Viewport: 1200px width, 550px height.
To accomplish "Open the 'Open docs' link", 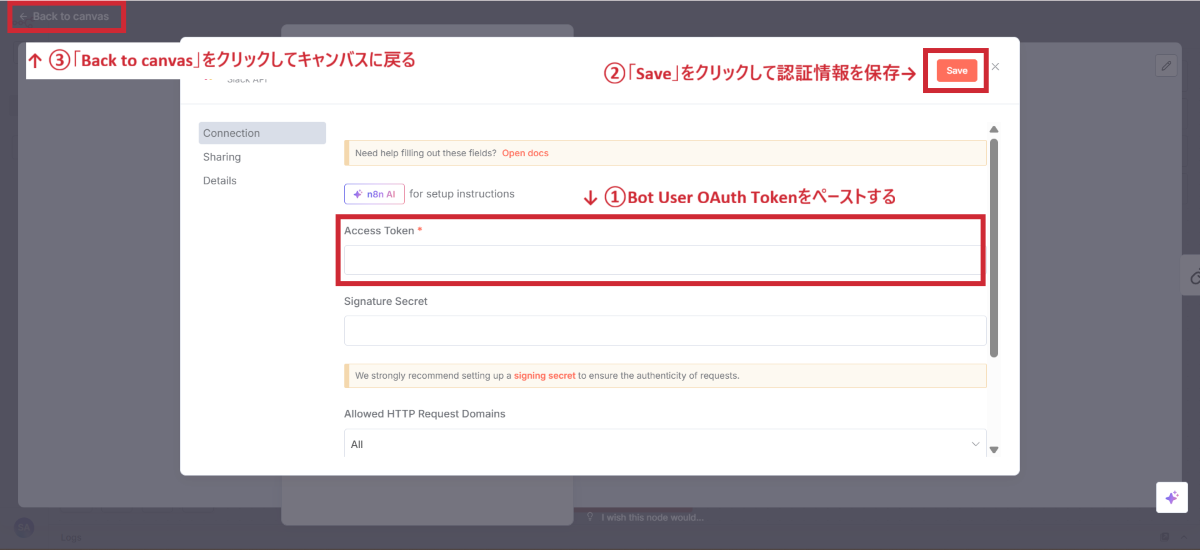I will click(525, 153).
